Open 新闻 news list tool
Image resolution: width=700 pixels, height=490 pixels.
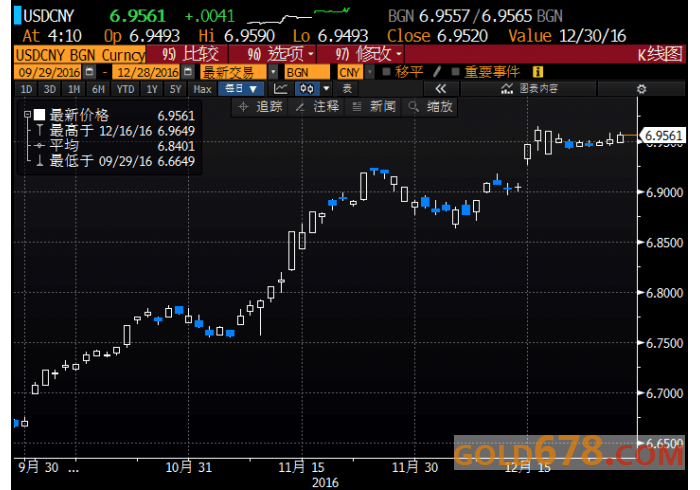(374, 107)
